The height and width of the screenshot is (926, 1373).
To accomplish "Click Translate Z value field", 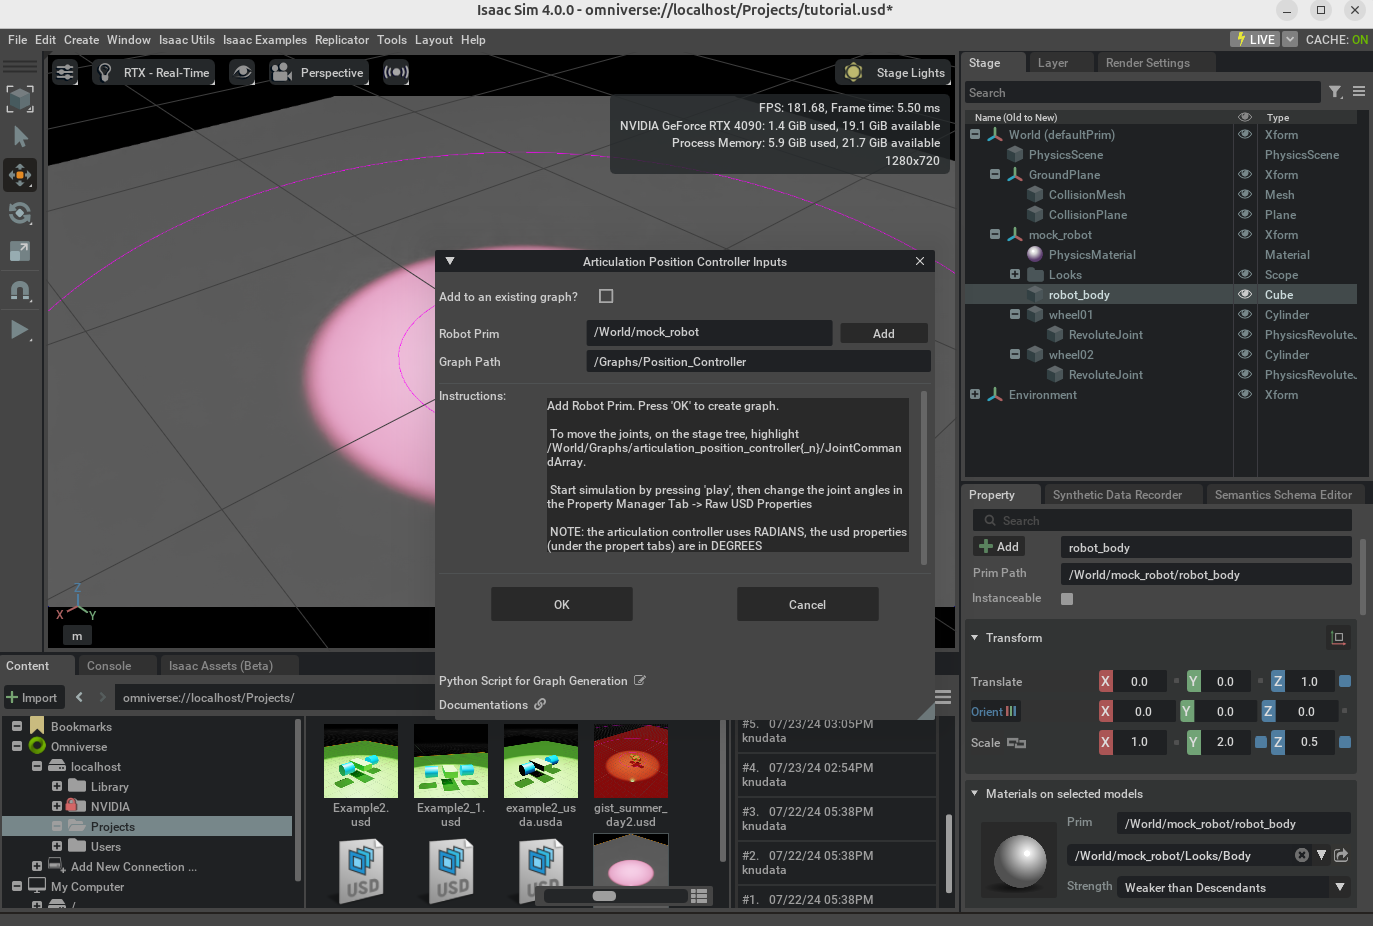I will click(1310, 681).
